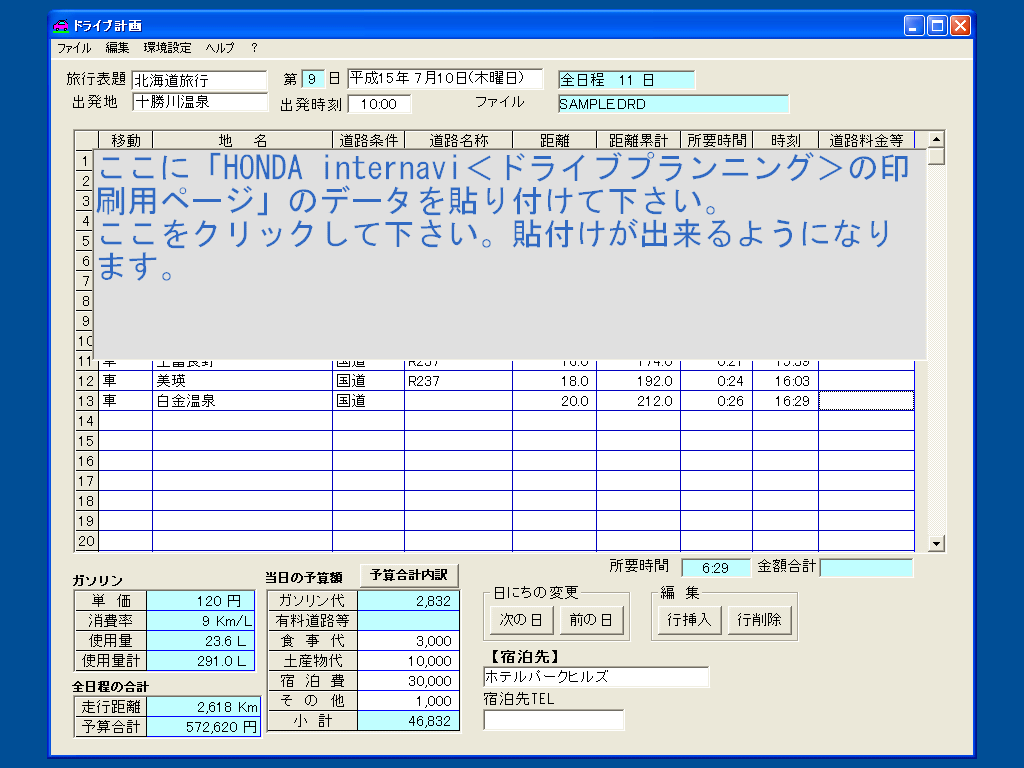Click the 全日程 11 日 display
The width and height of the screenshot is (1024, 768).
click(626, 80)
